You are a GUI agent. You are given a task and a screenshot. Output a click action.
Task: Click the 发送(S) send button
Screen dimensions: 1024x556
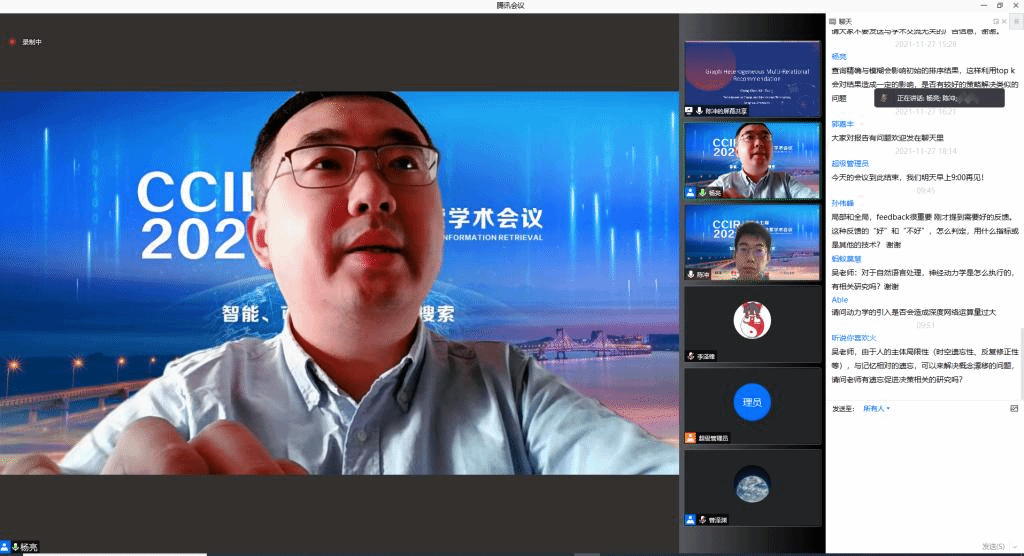[x=992, y=546]
